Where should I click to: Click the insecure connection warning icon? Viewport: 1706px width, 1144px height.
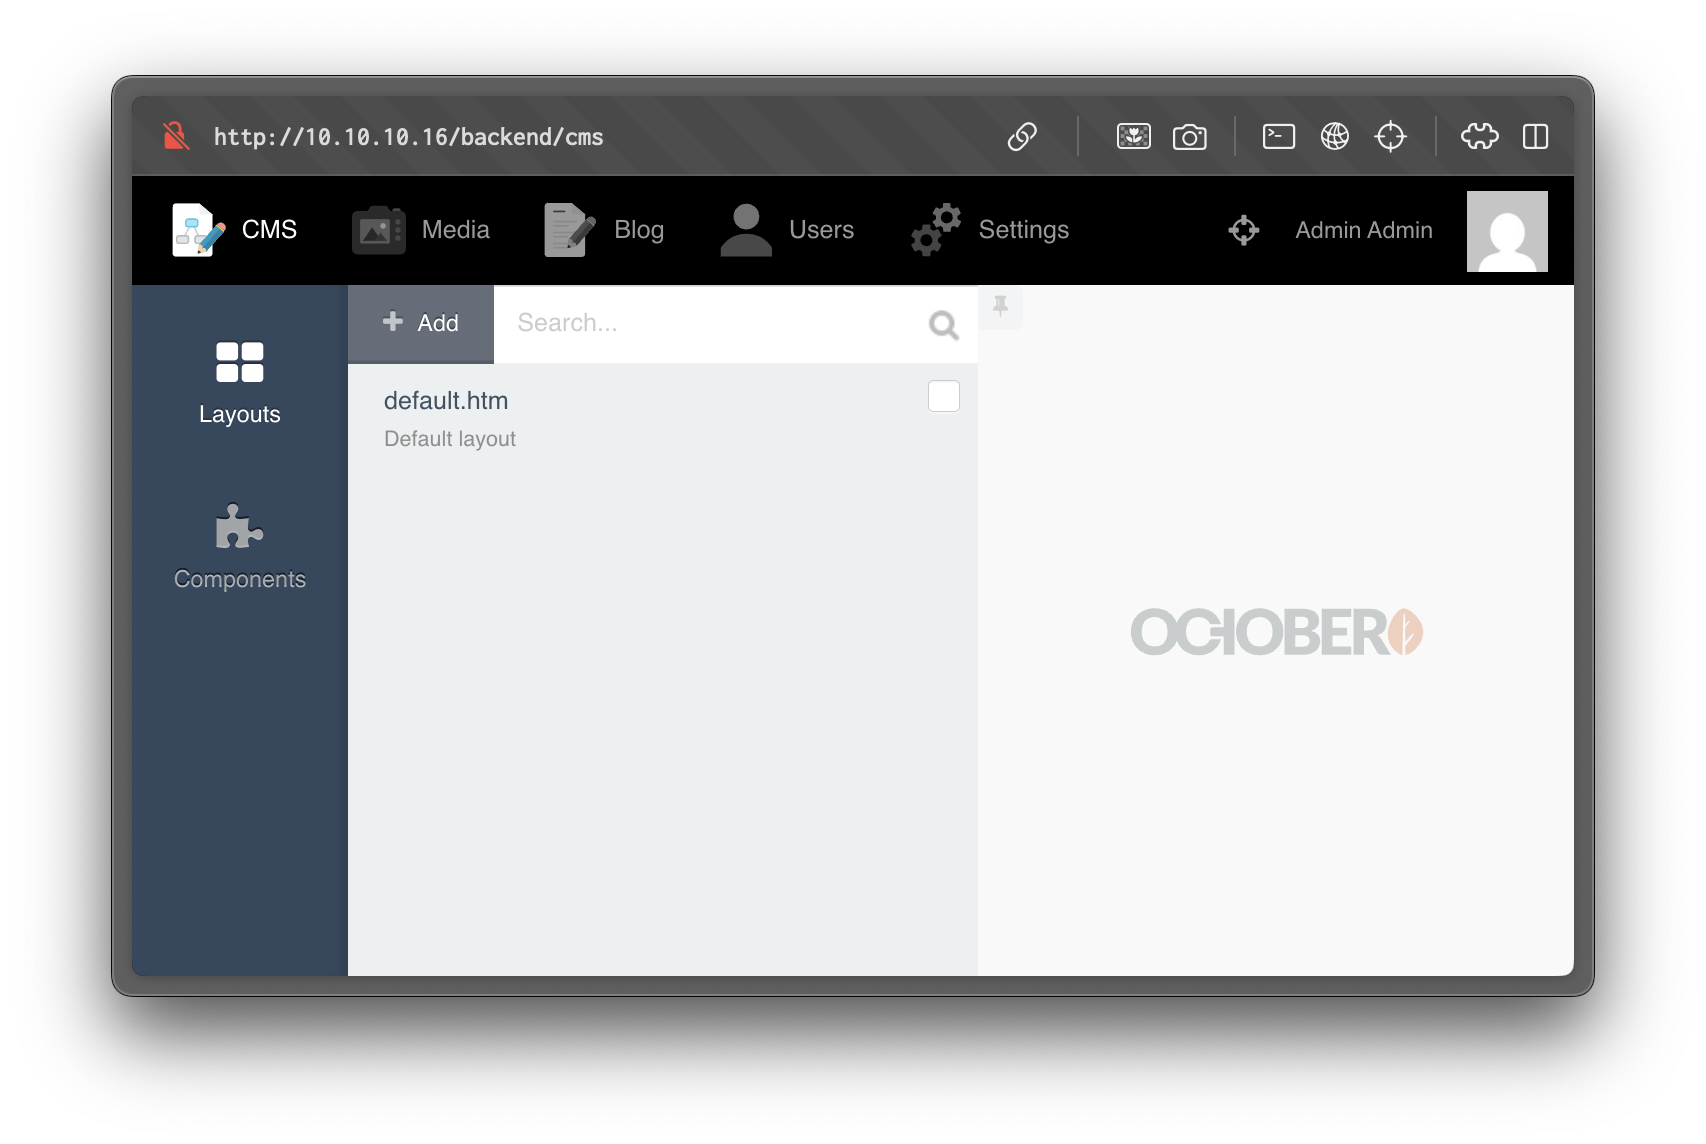(x=176, y=136)
